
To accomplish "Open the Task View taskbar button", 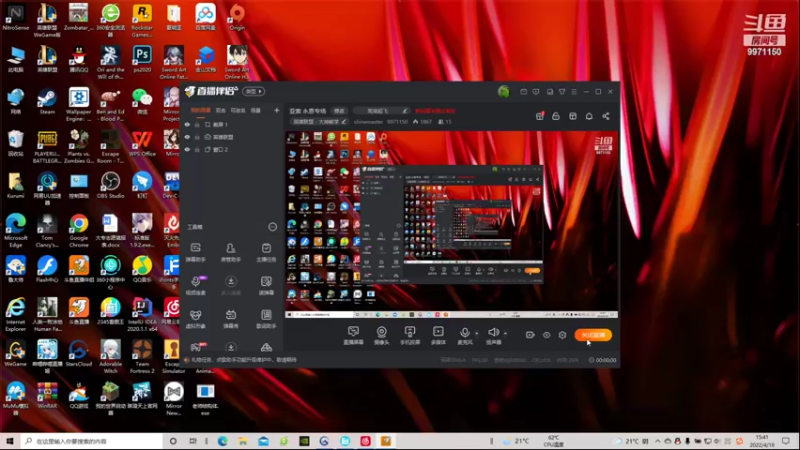I will tap(192, 441).
